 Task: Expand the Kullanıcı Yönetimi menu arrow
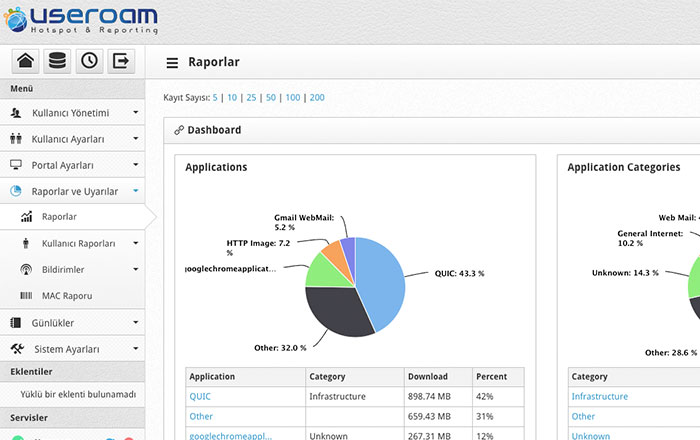[x=136, y=112]
